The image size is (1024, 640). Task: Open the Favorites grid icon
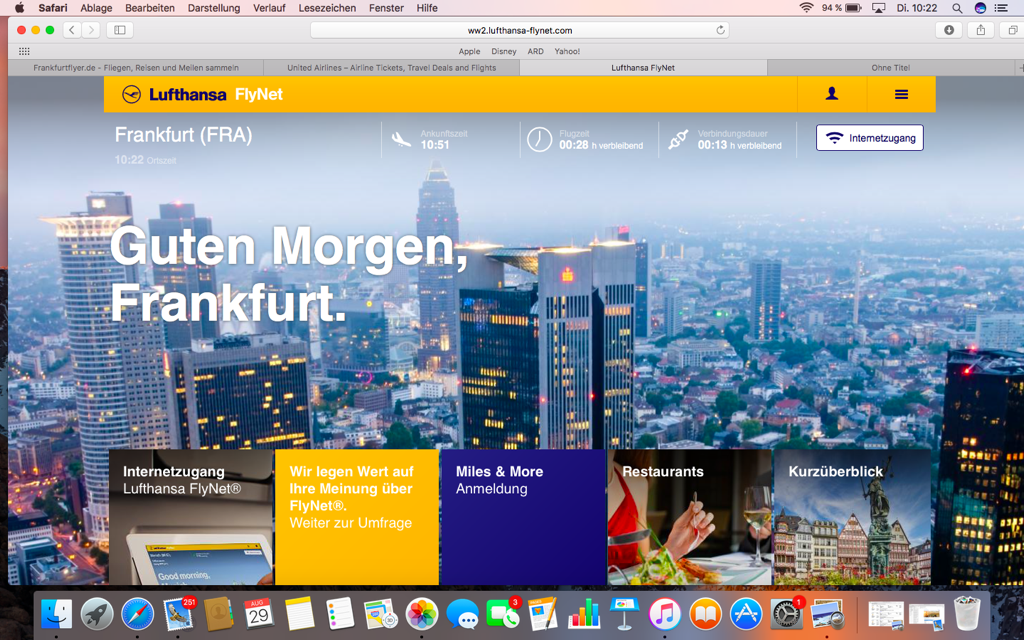point(24,51)
